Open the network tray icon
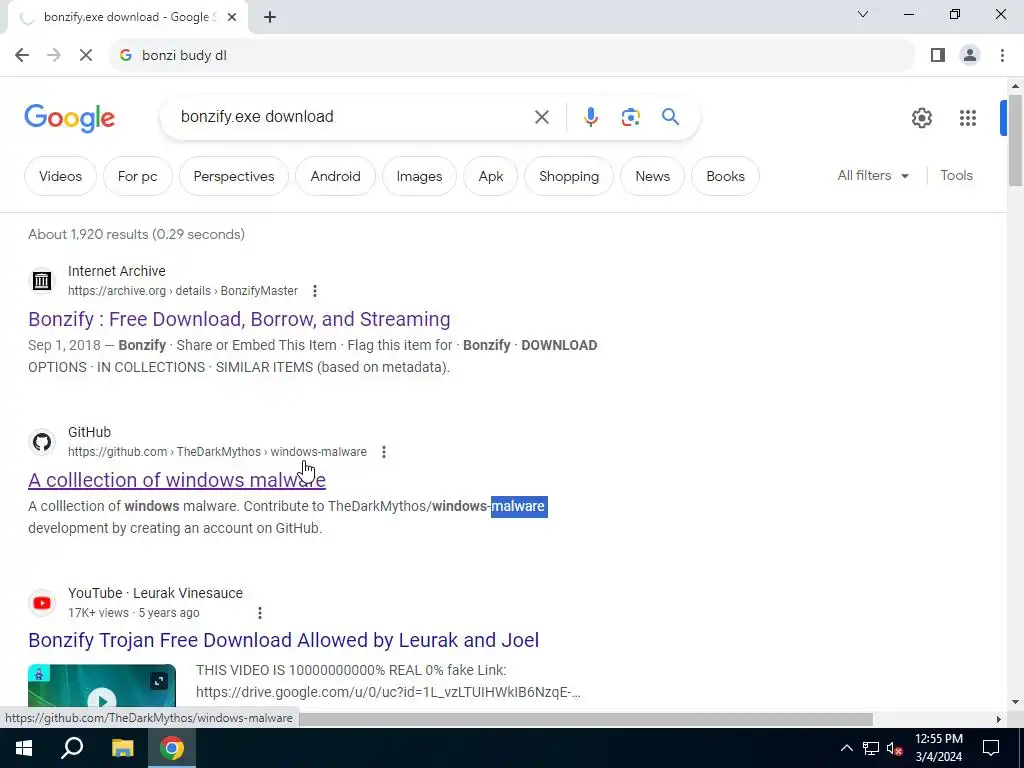The height and width of the screenshot is (768, 1024). [x=871, y=748]
